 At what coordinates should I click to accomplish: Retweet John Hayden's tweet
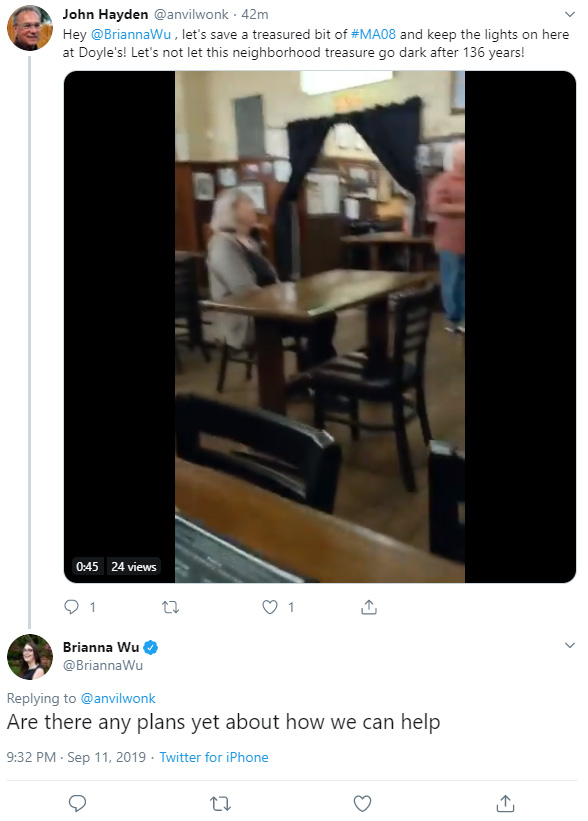click(x=170, y=607)
